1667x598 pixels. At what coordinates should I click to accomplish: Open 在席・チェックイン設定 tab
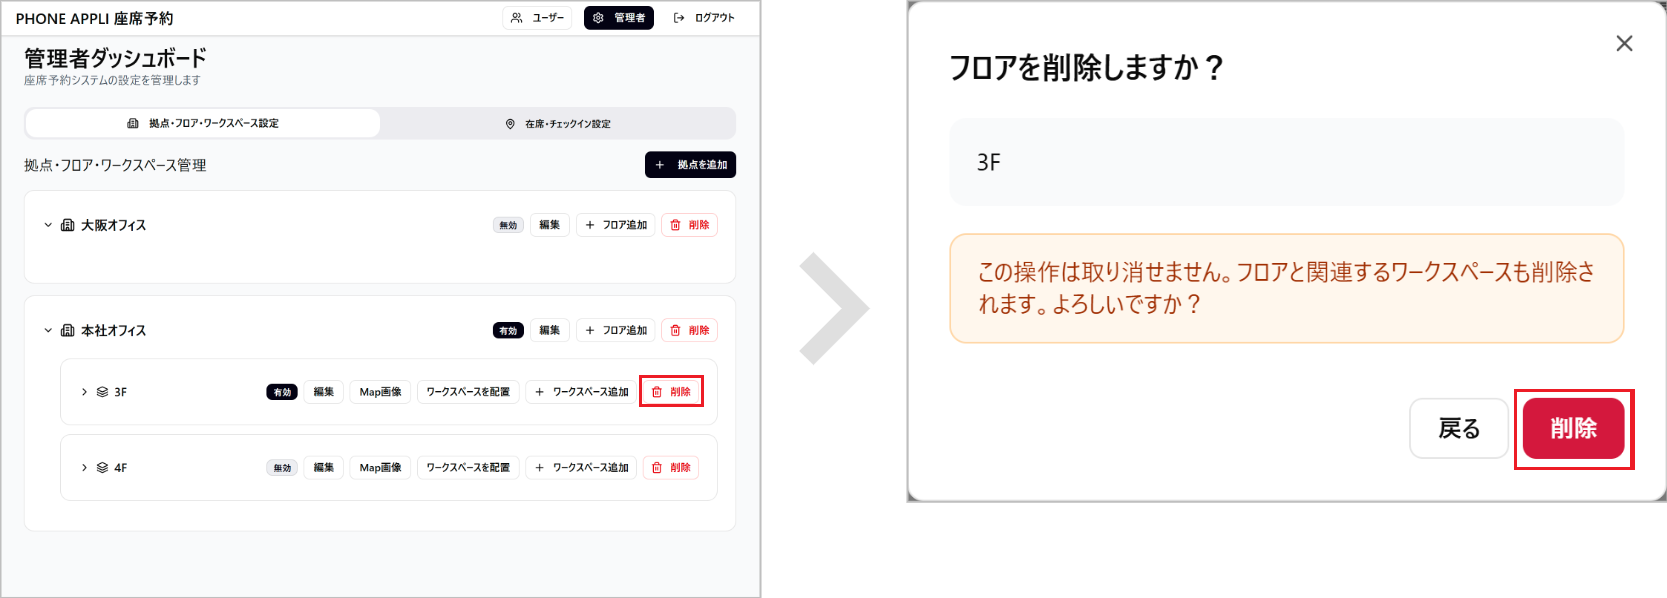558,124
